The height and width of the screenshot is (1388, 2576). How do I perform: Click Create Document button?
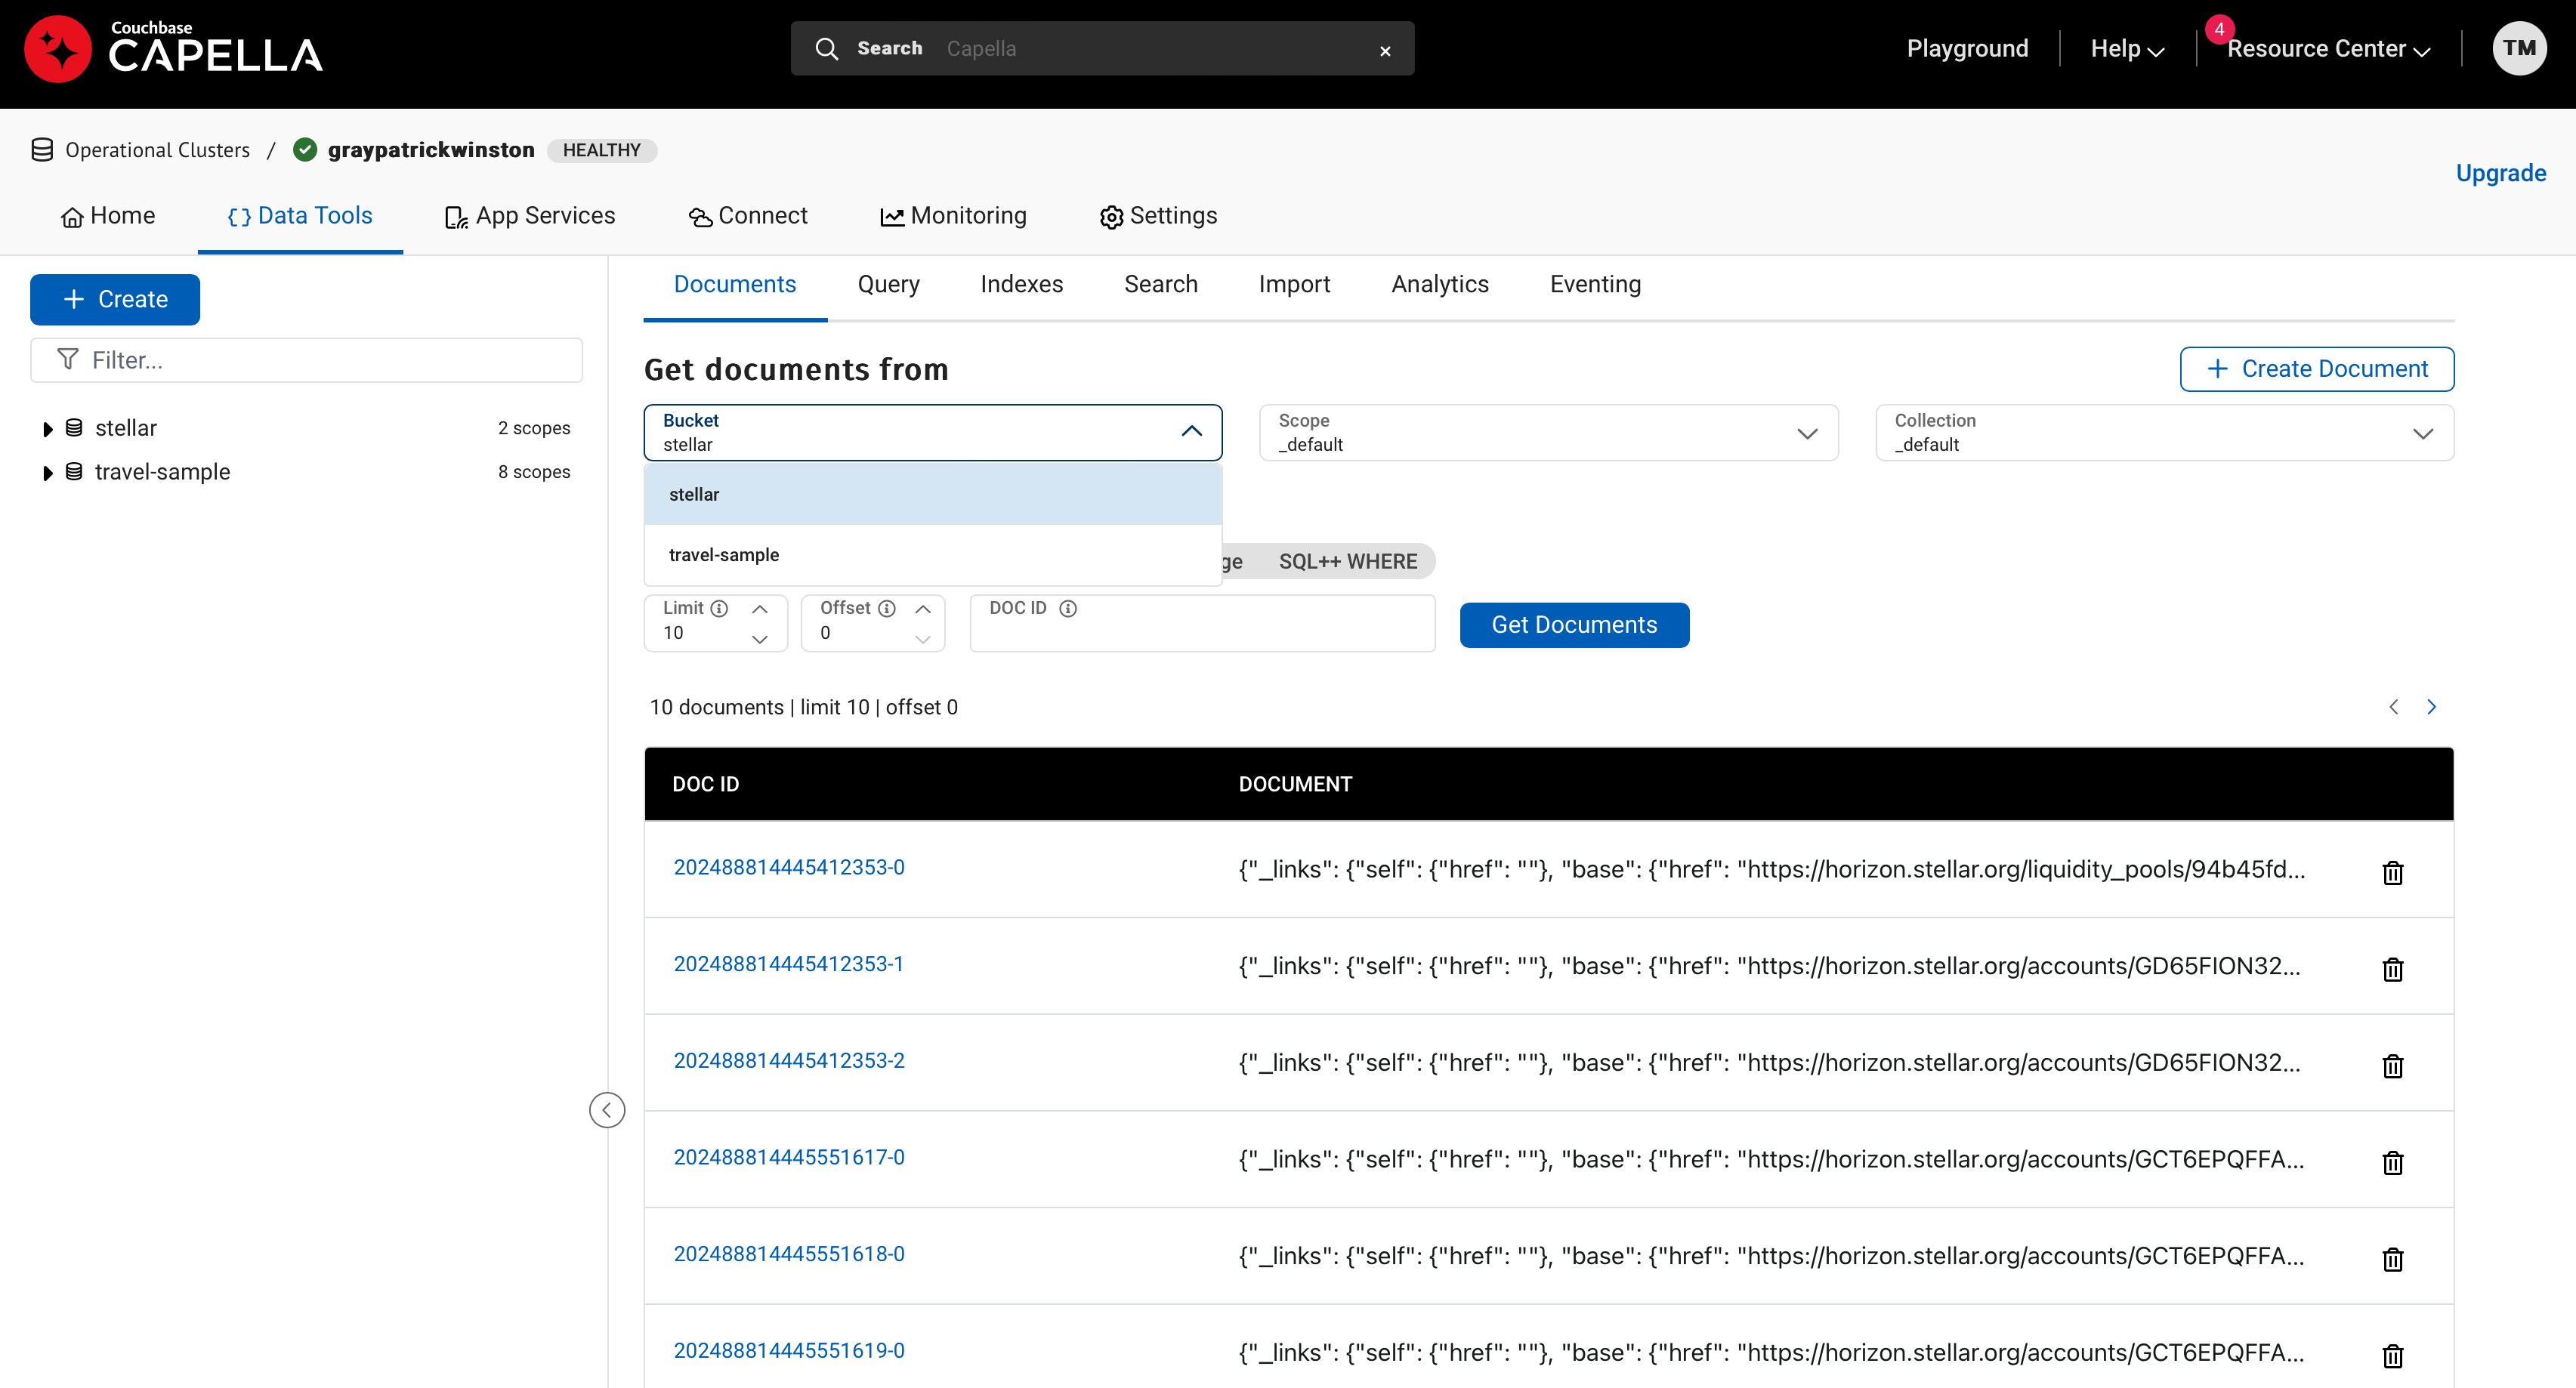pyautogui.click(x=2316, y=369)
